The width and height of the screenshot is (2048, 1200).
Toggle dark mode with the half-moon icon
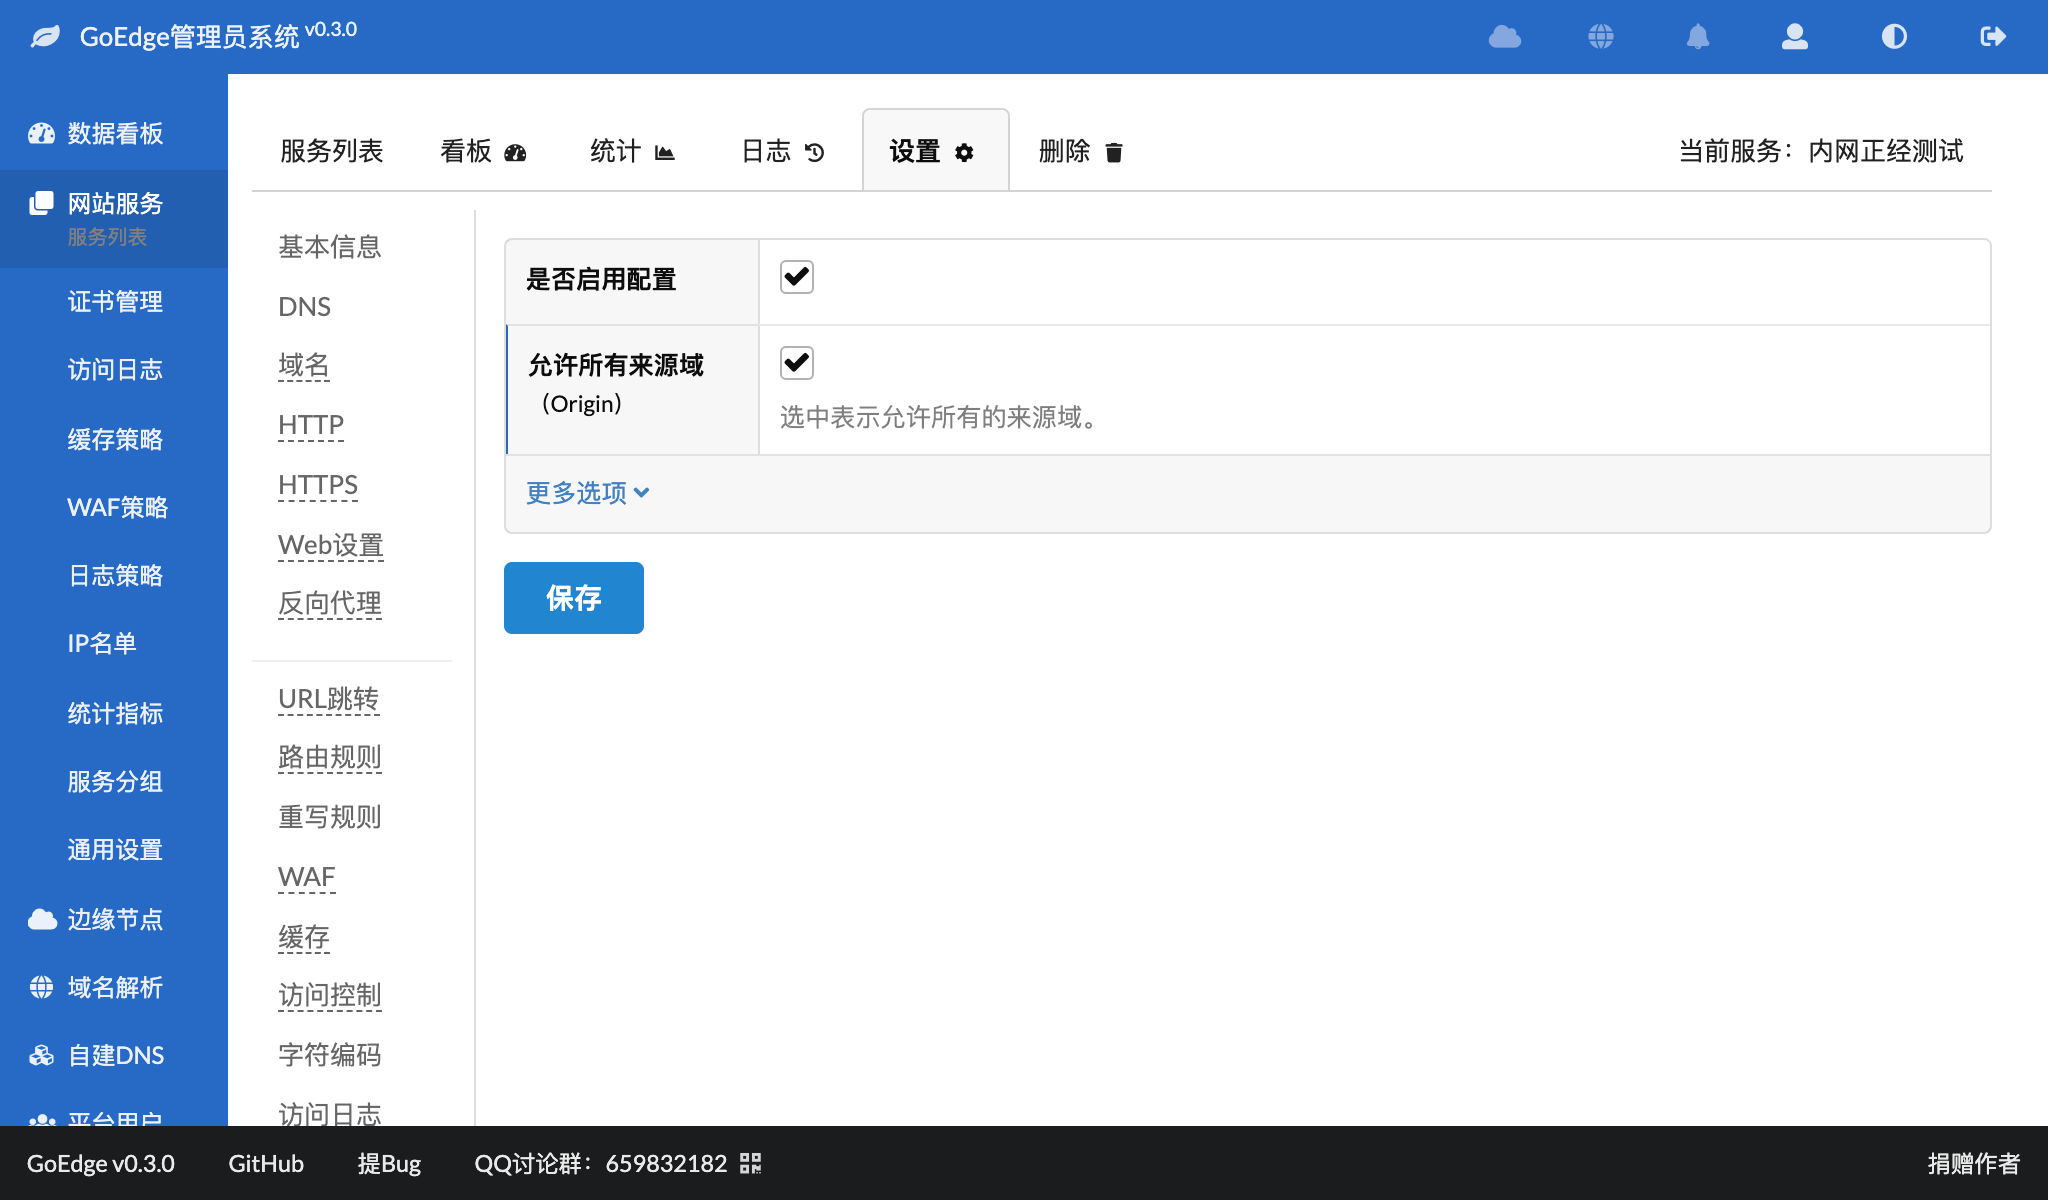point(1893,37)
